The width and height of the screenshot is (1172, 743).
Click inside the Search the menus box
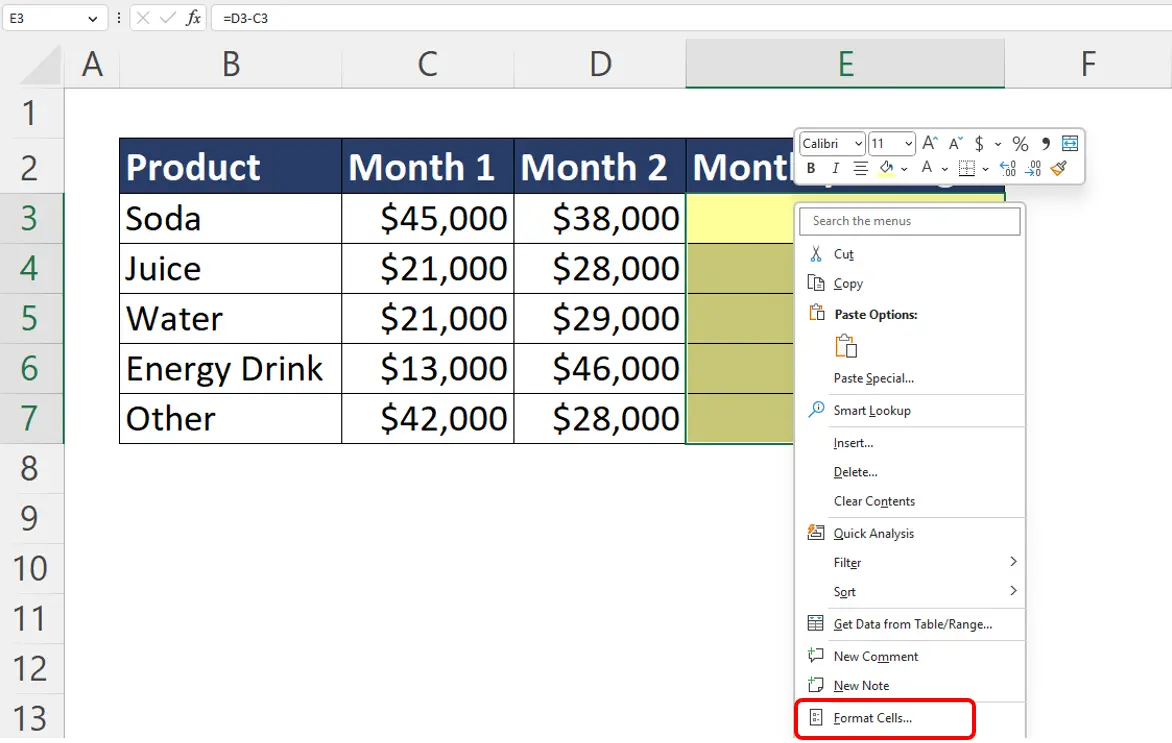coord(908,221)
